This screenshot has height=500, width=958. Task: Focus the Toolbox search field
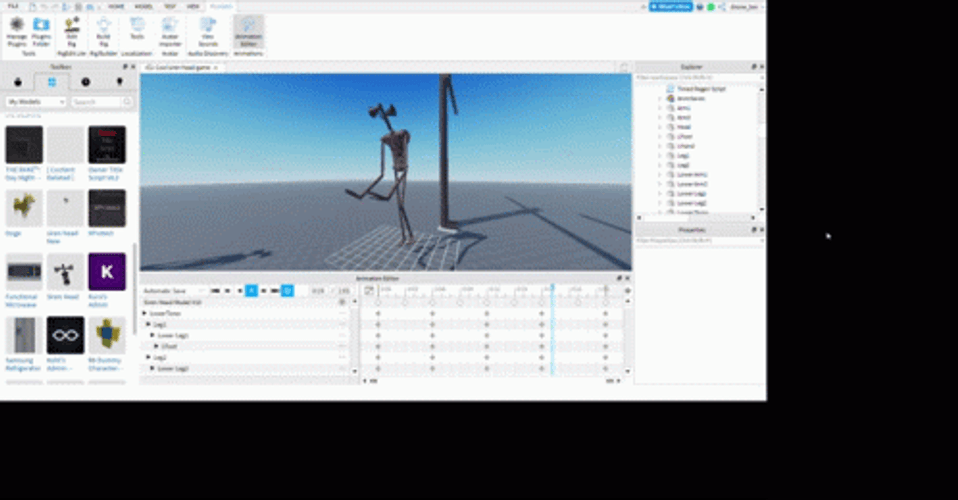[x=96, y=101]
